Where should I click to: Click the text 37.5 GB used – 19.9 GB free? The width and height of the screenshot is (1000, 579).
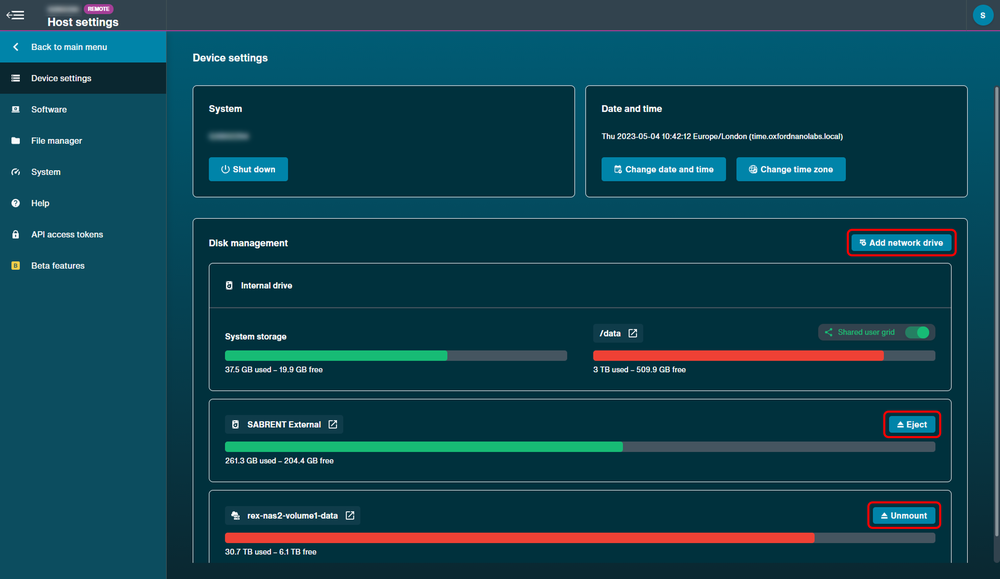point(274,370)
